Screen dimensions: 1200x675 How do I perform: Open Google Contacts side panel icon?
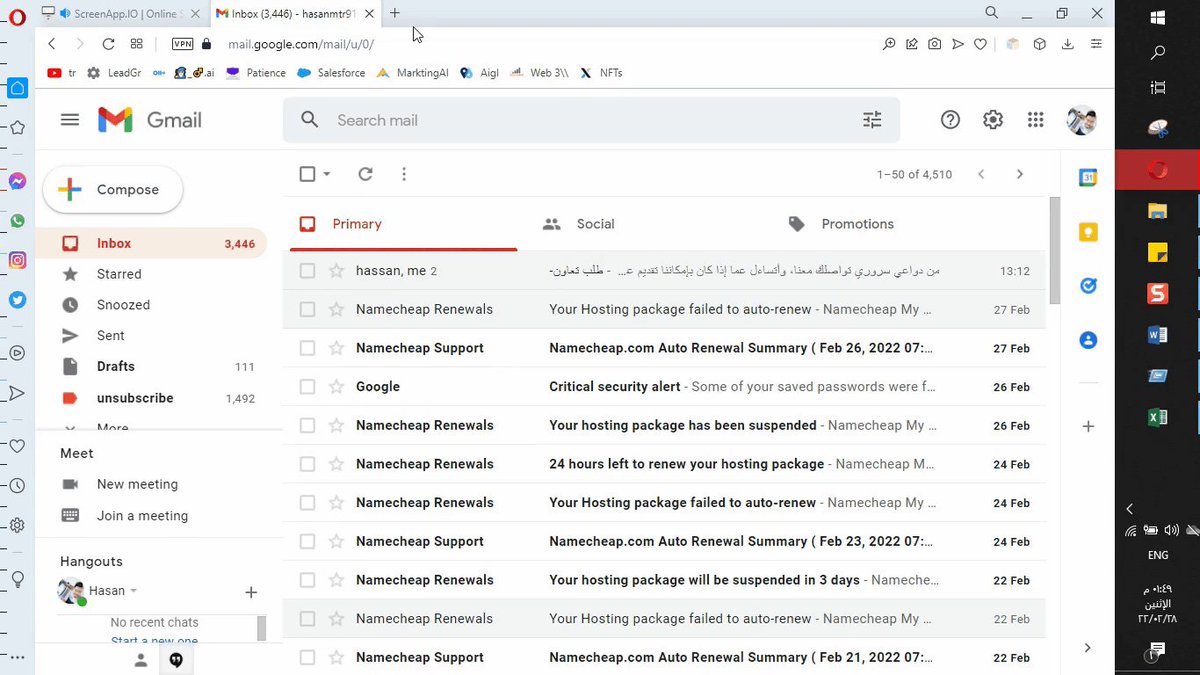(1088, 340)
